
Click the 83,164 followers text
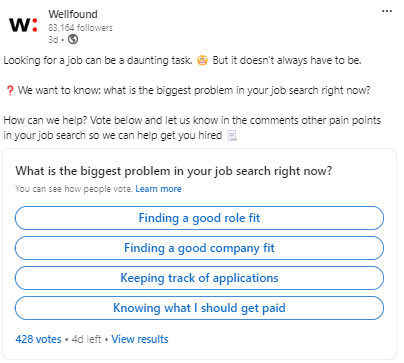[80, 28]
